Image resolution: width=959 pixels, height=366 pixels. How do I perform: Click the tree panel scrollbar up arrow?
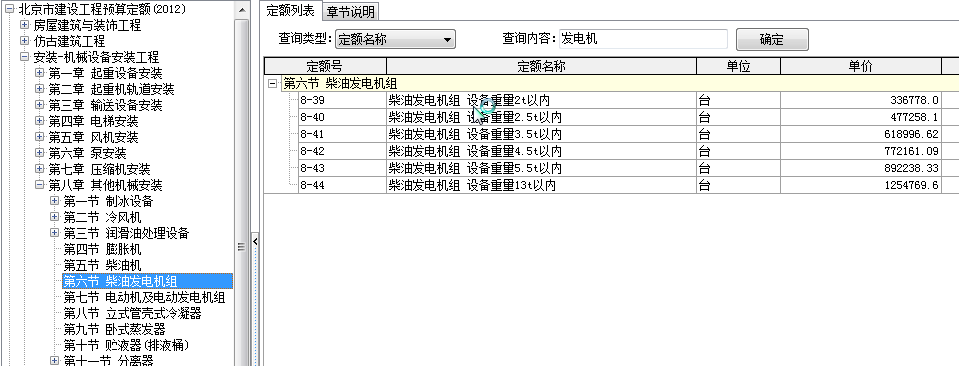[242, 10]
